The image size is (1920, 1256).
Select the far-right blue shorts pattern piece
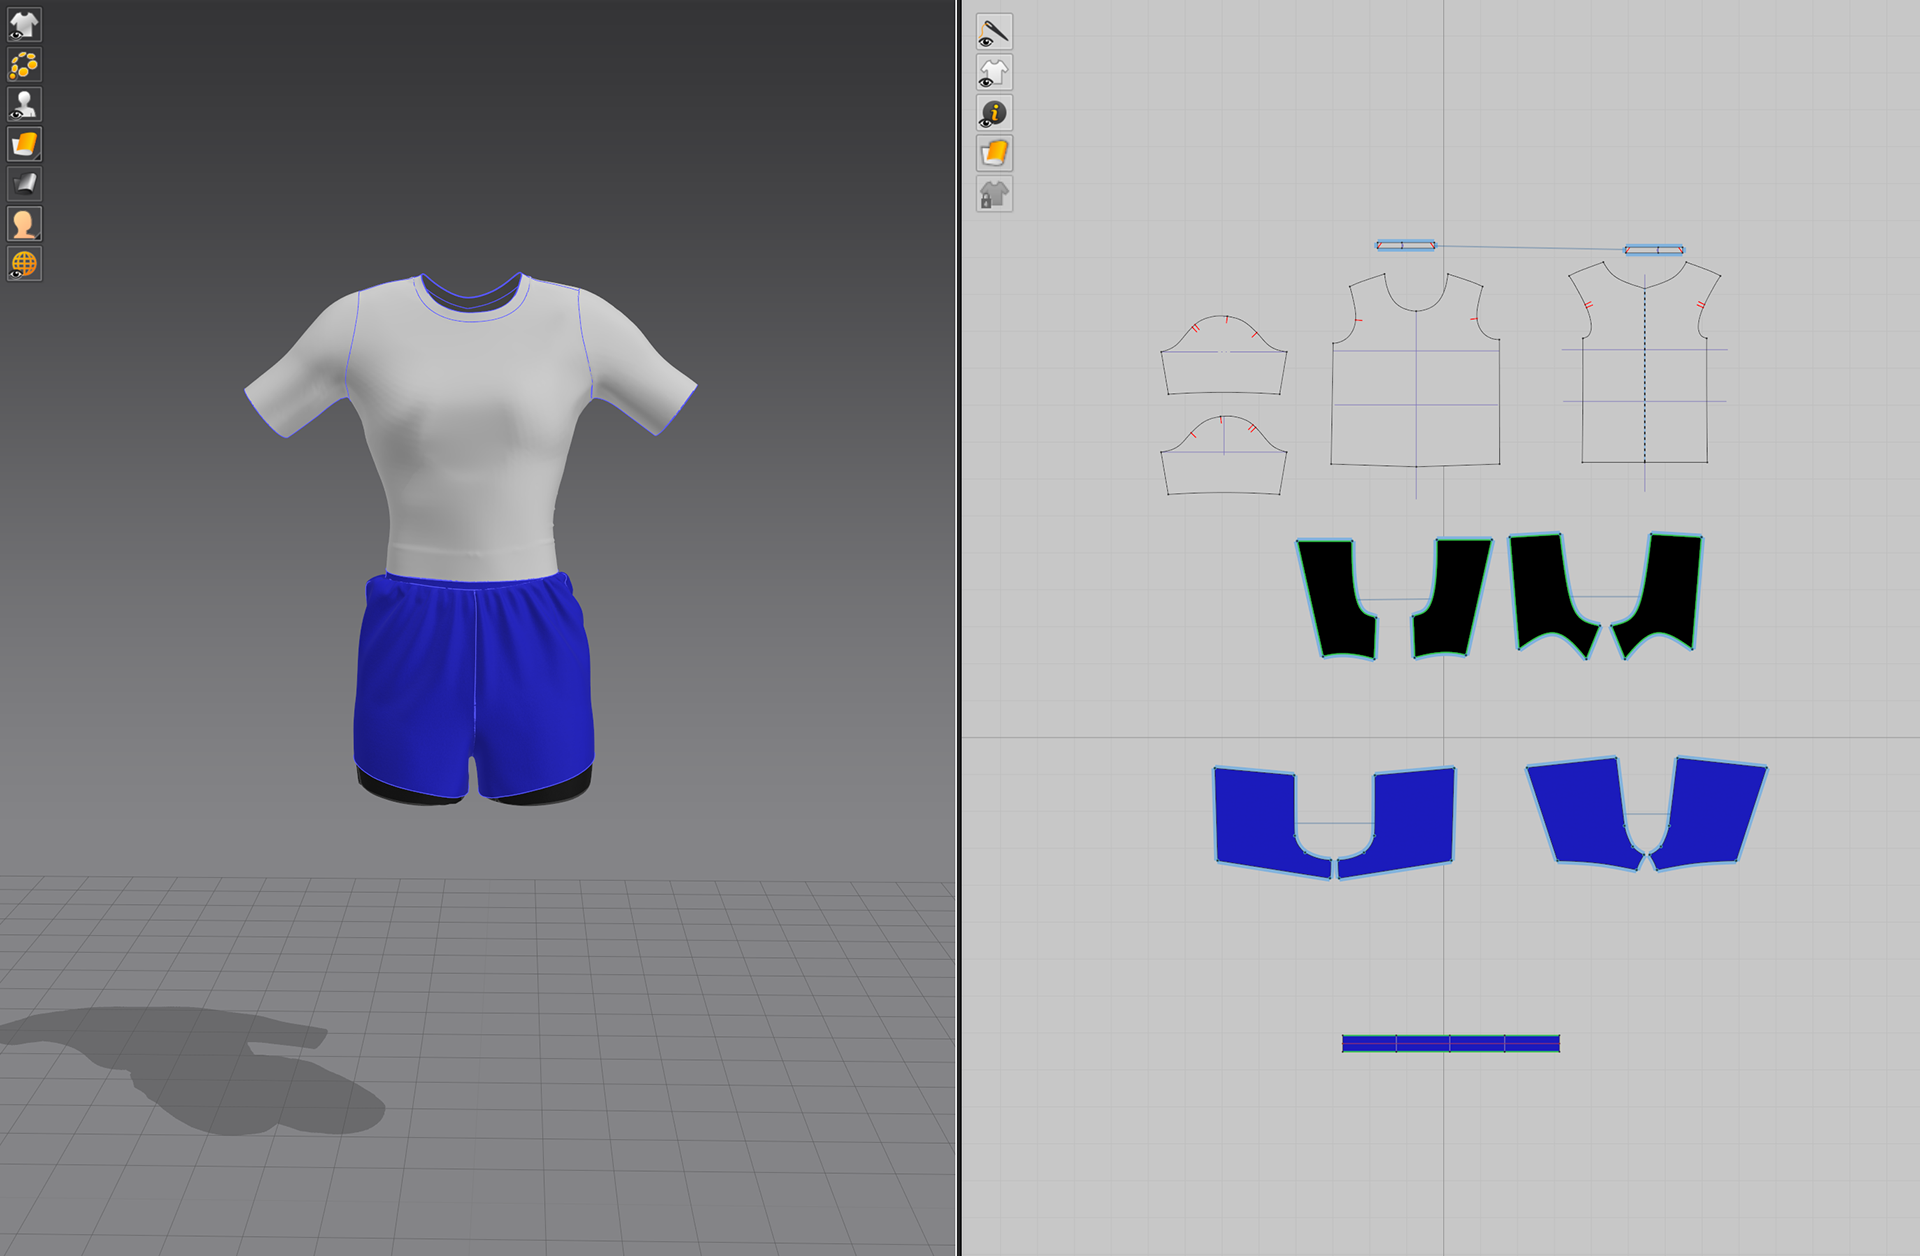click(1715, 810)
